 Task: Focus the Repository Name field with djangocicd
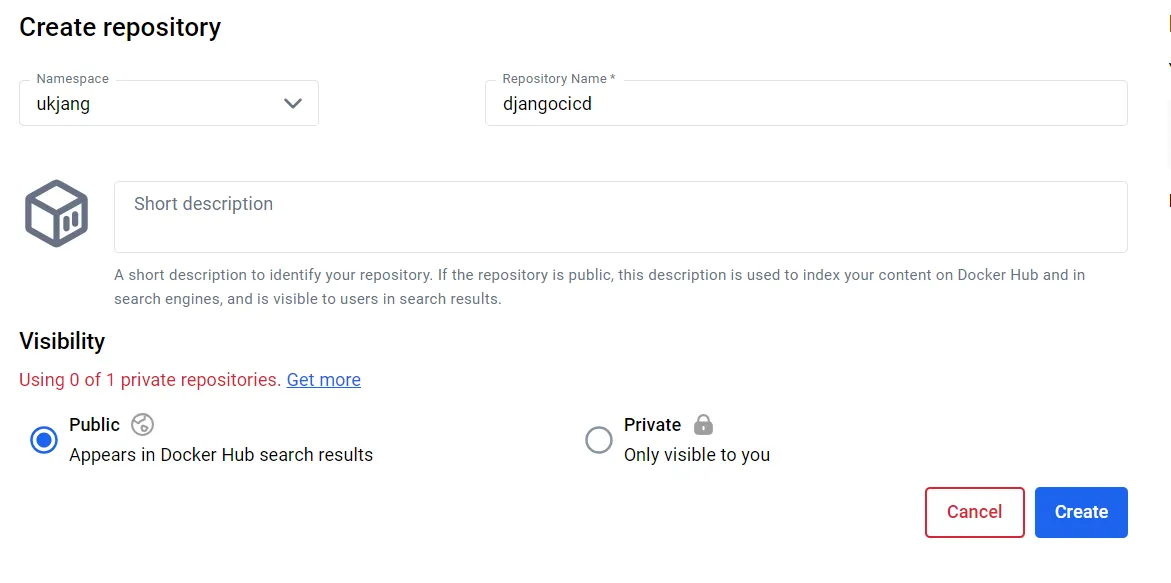[806, 103]
